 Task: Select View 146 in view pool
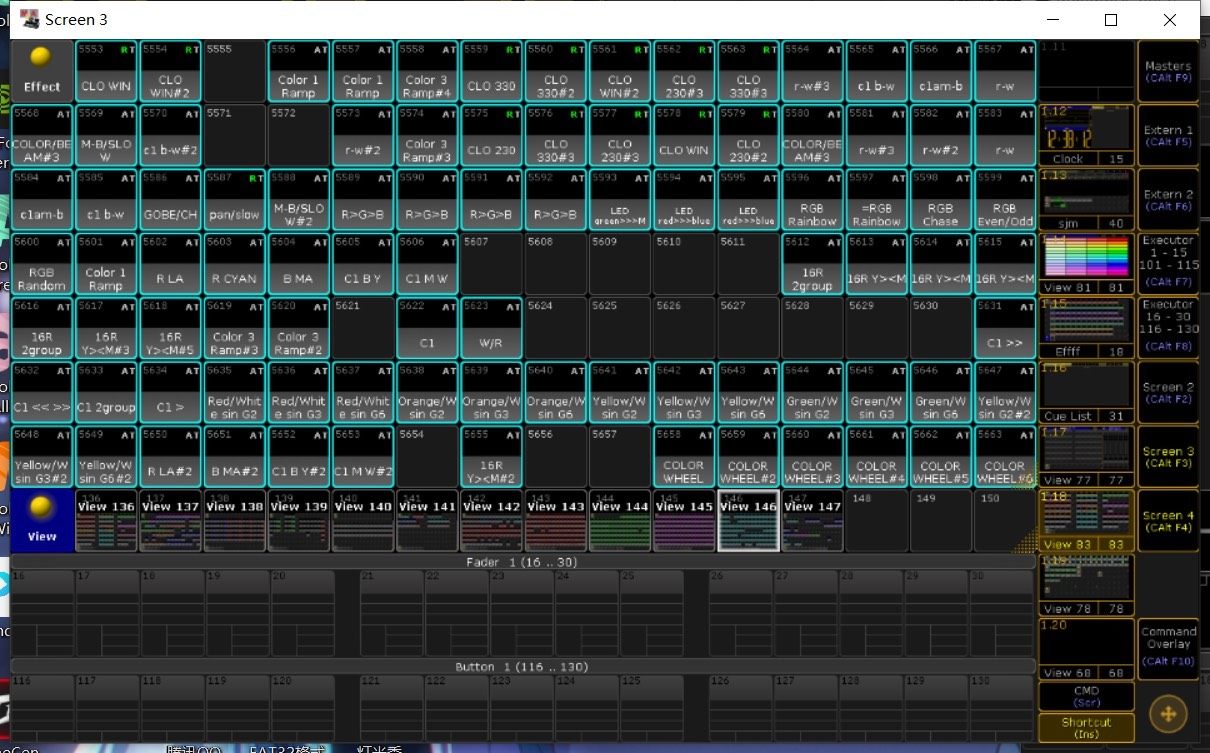click(749, 521)
